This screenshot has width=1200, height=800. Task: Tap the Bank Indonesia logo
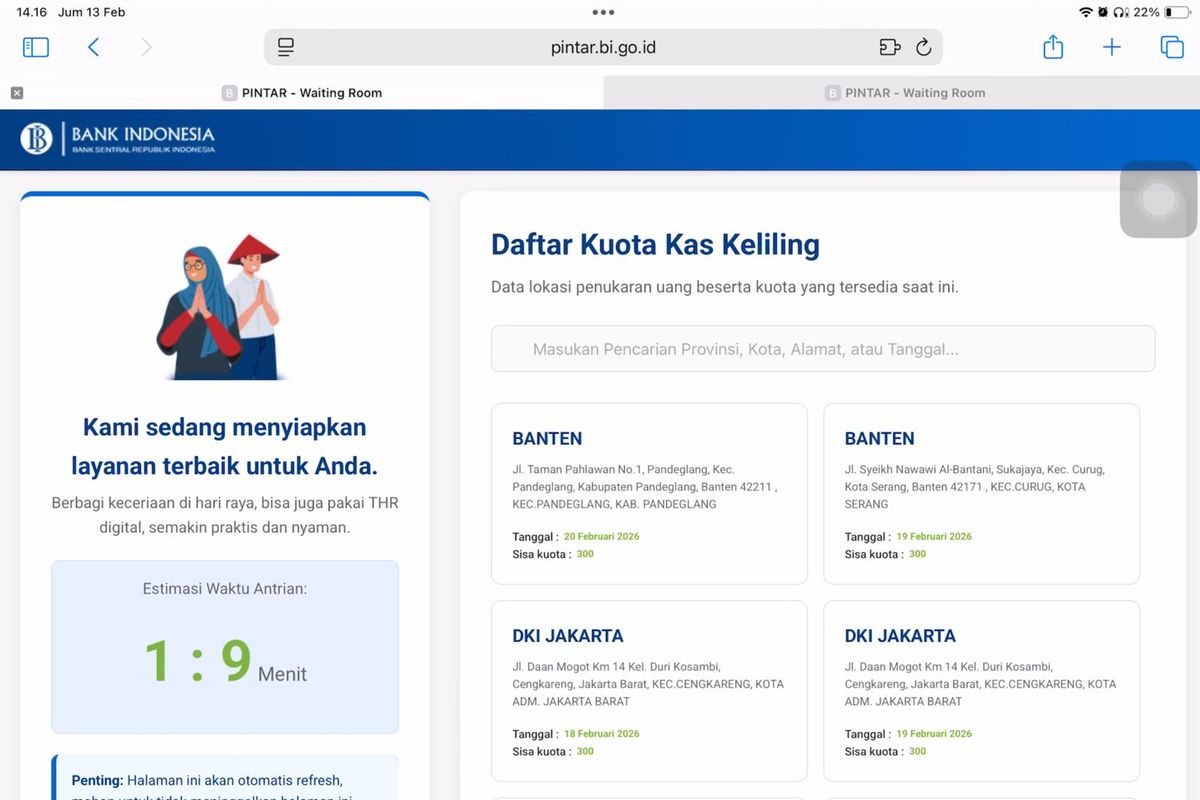click(118, 139)
